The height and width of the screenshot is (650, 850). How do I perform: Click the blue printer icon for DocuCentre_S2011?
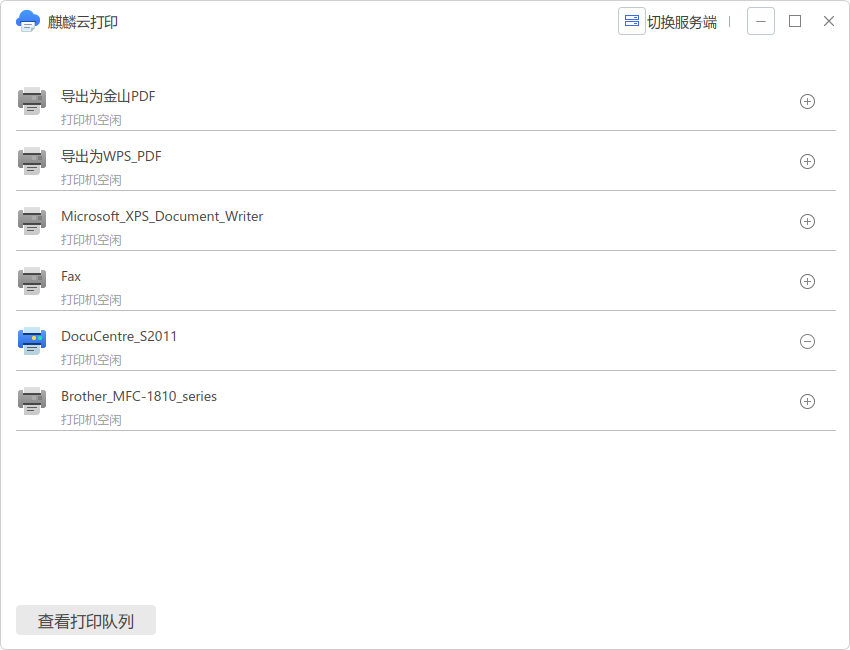[x=32, y=341]
